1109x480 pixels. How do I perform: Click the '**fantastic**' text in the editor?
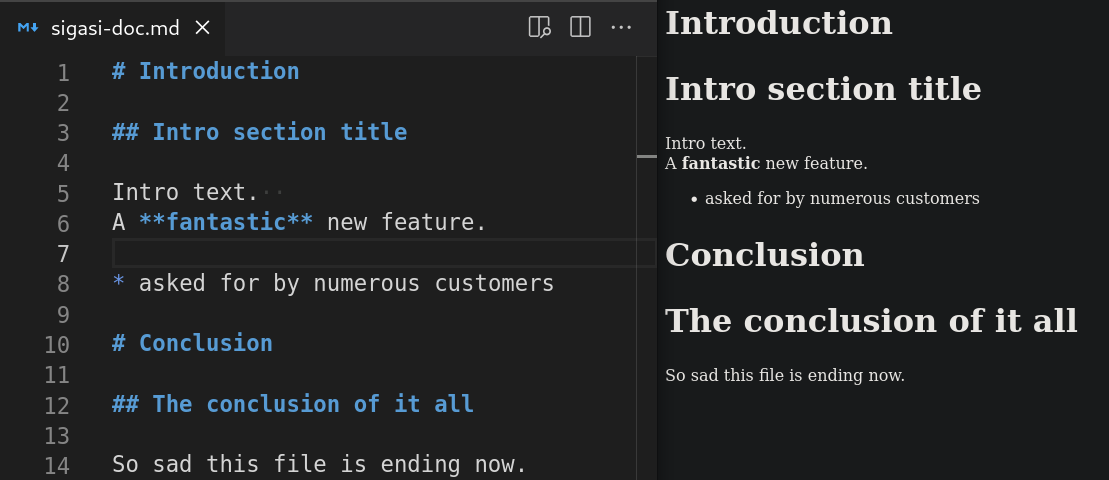225,223
